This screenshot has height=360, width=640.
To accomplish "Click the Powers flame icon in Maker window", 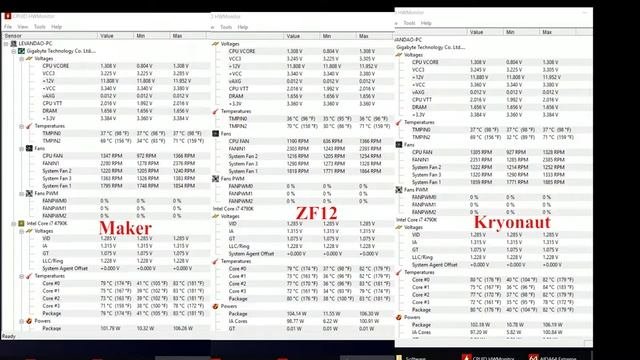I will click(x=29, y=321).
